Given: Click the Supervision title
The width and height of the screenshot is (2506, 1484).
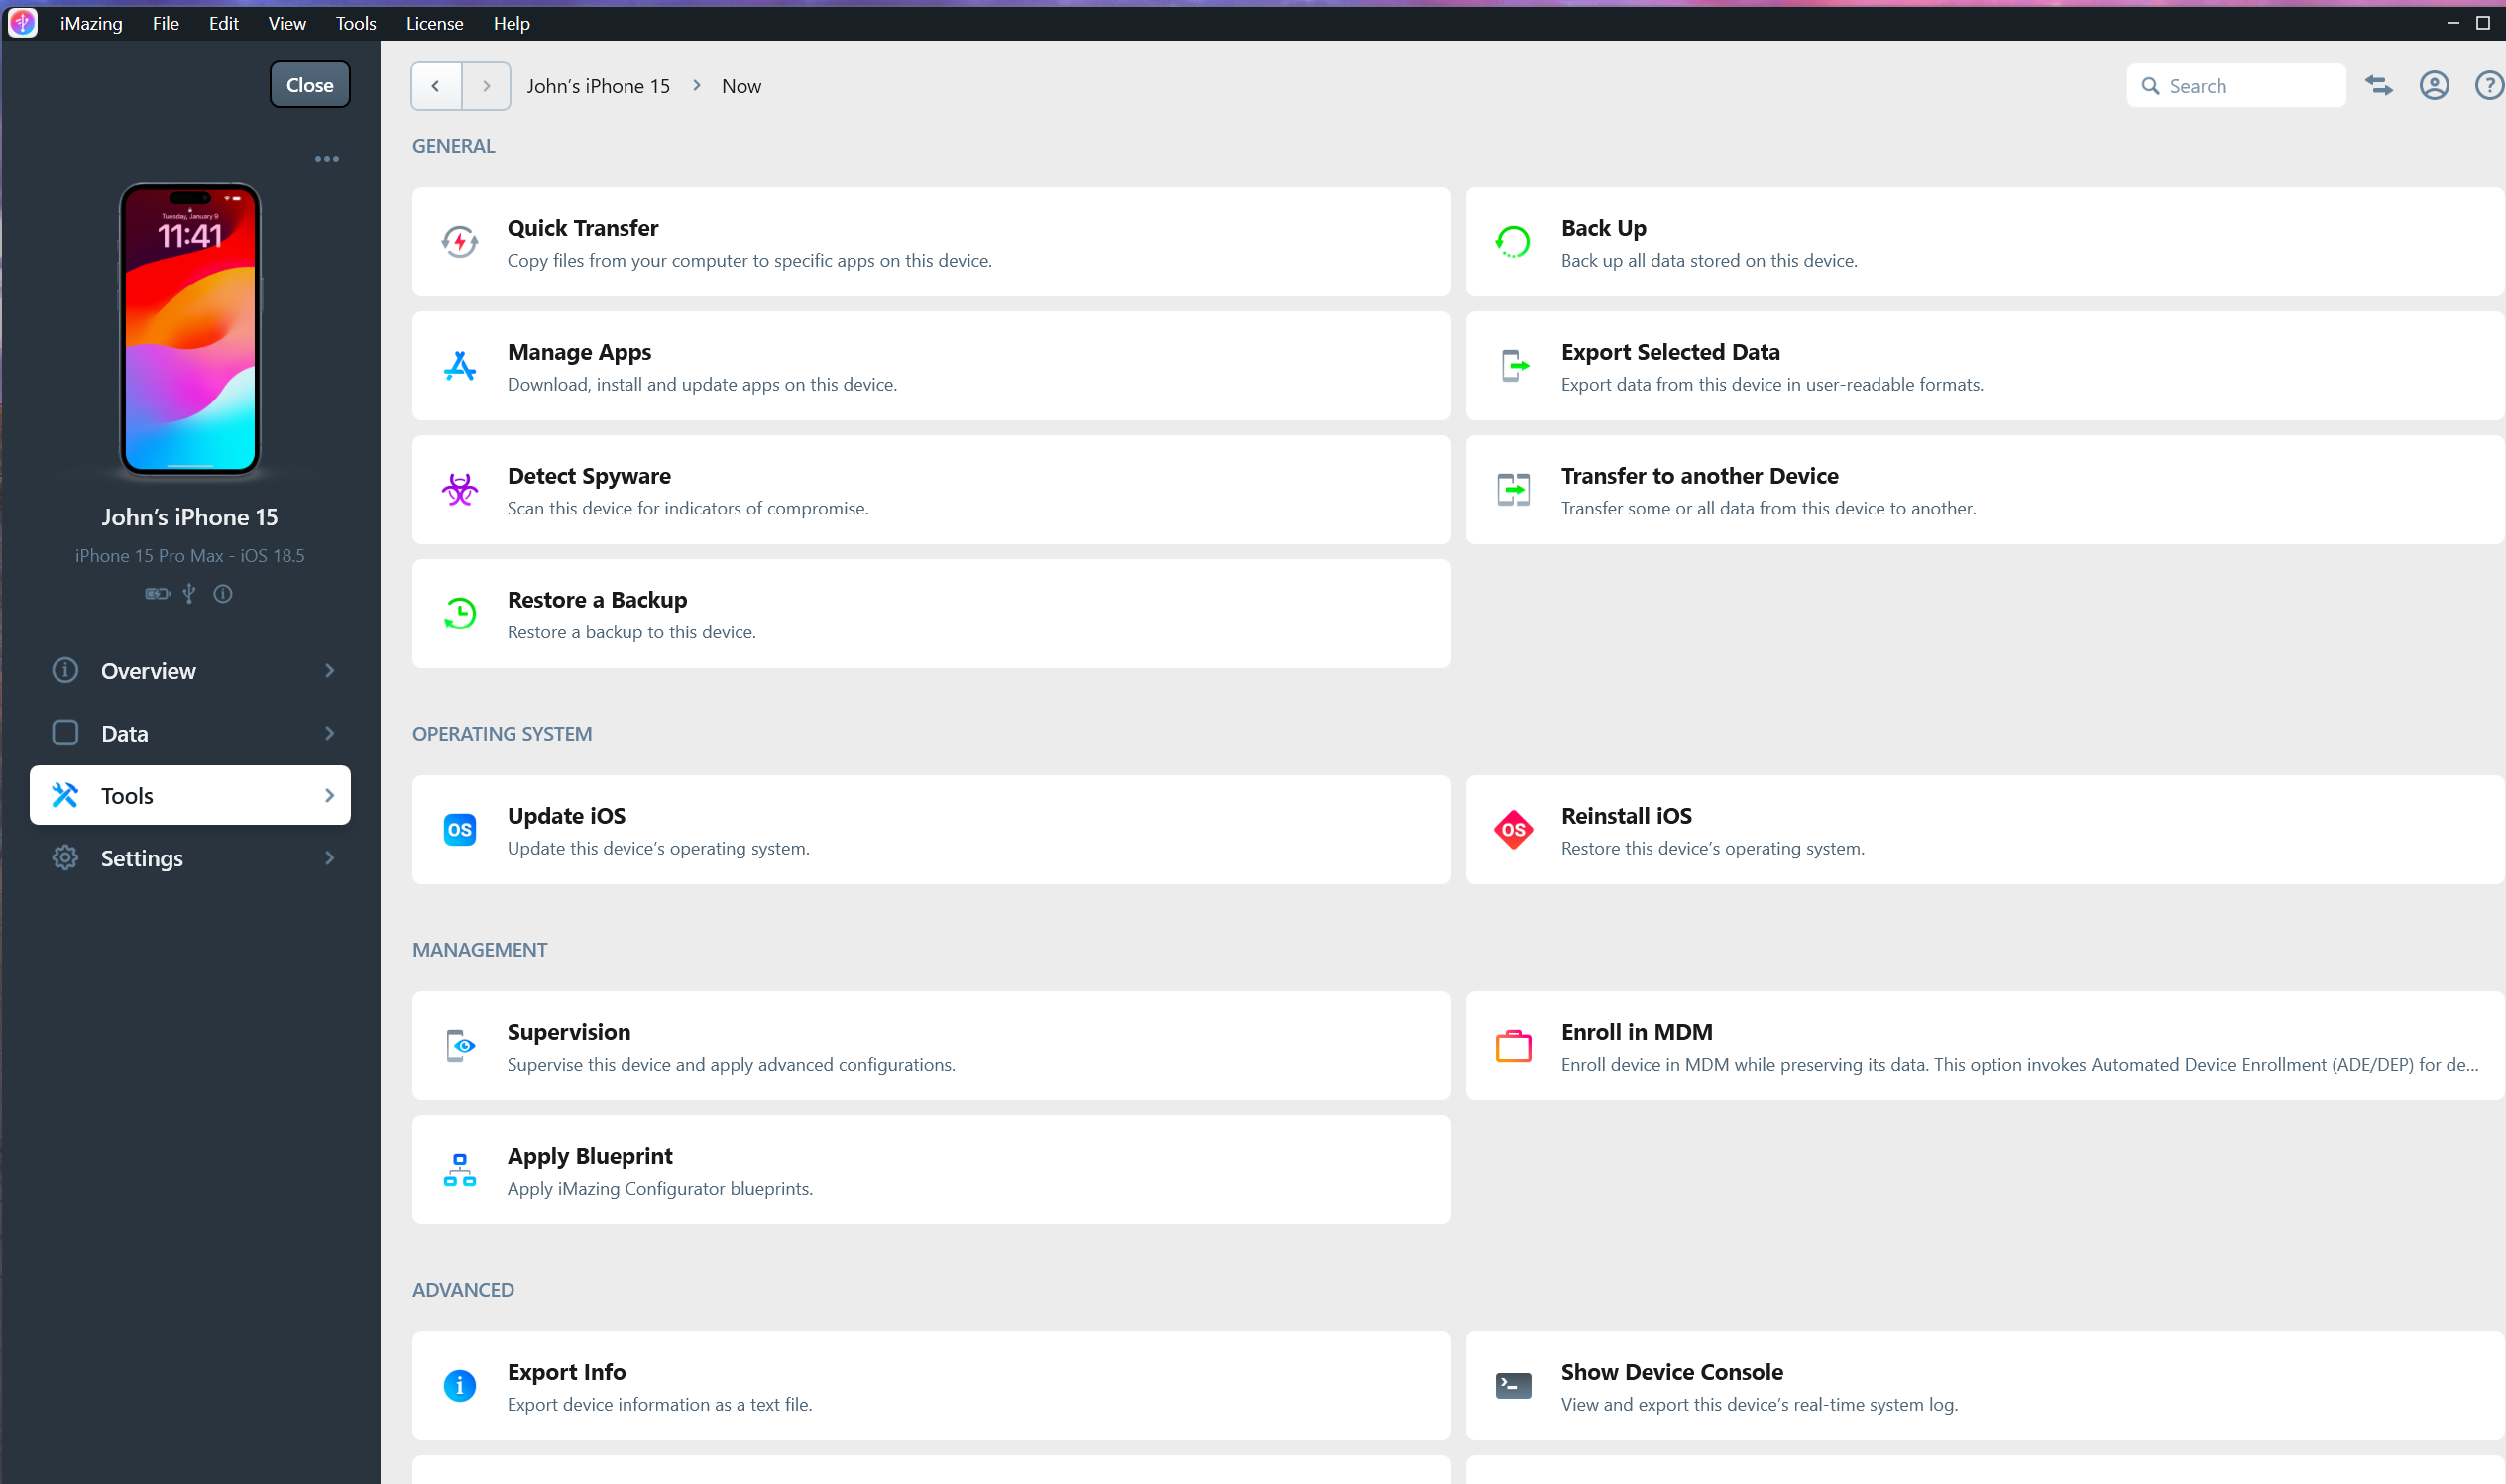Looking at the screenshot, I should coord(569,1032).
